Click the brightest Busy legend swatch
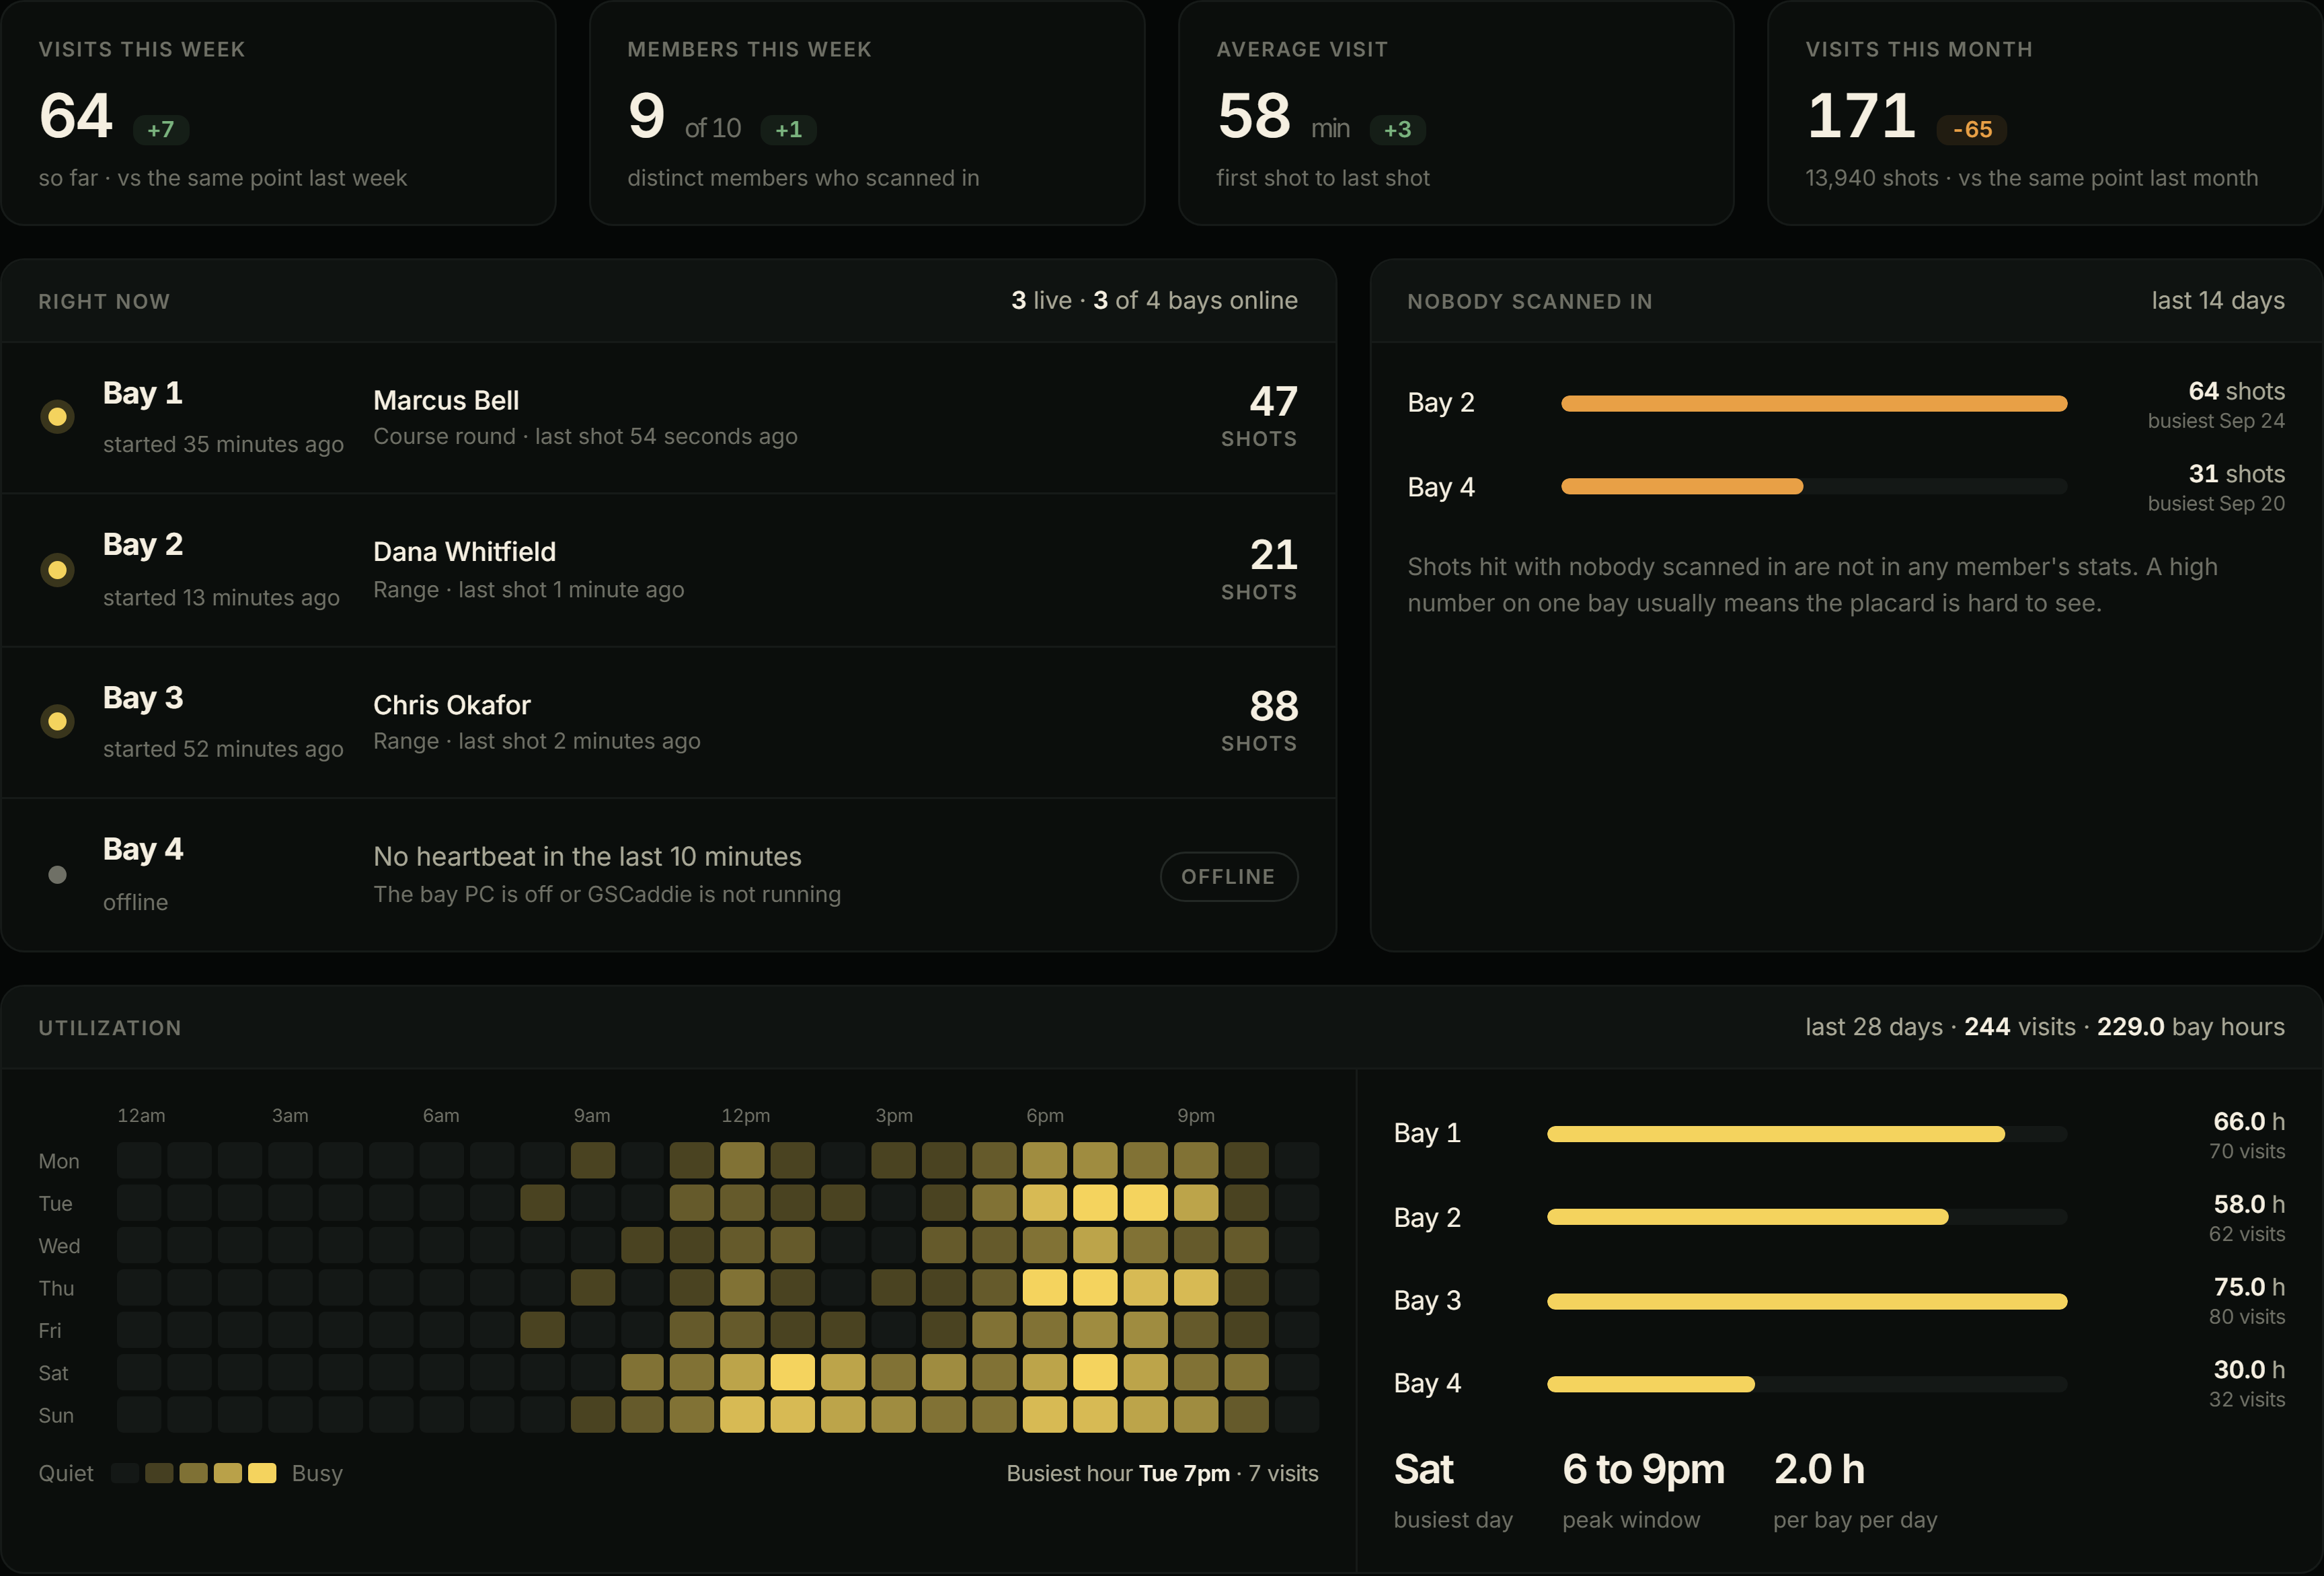The height and width of the screenshot is (1576, 2324). coord(262,1473)
